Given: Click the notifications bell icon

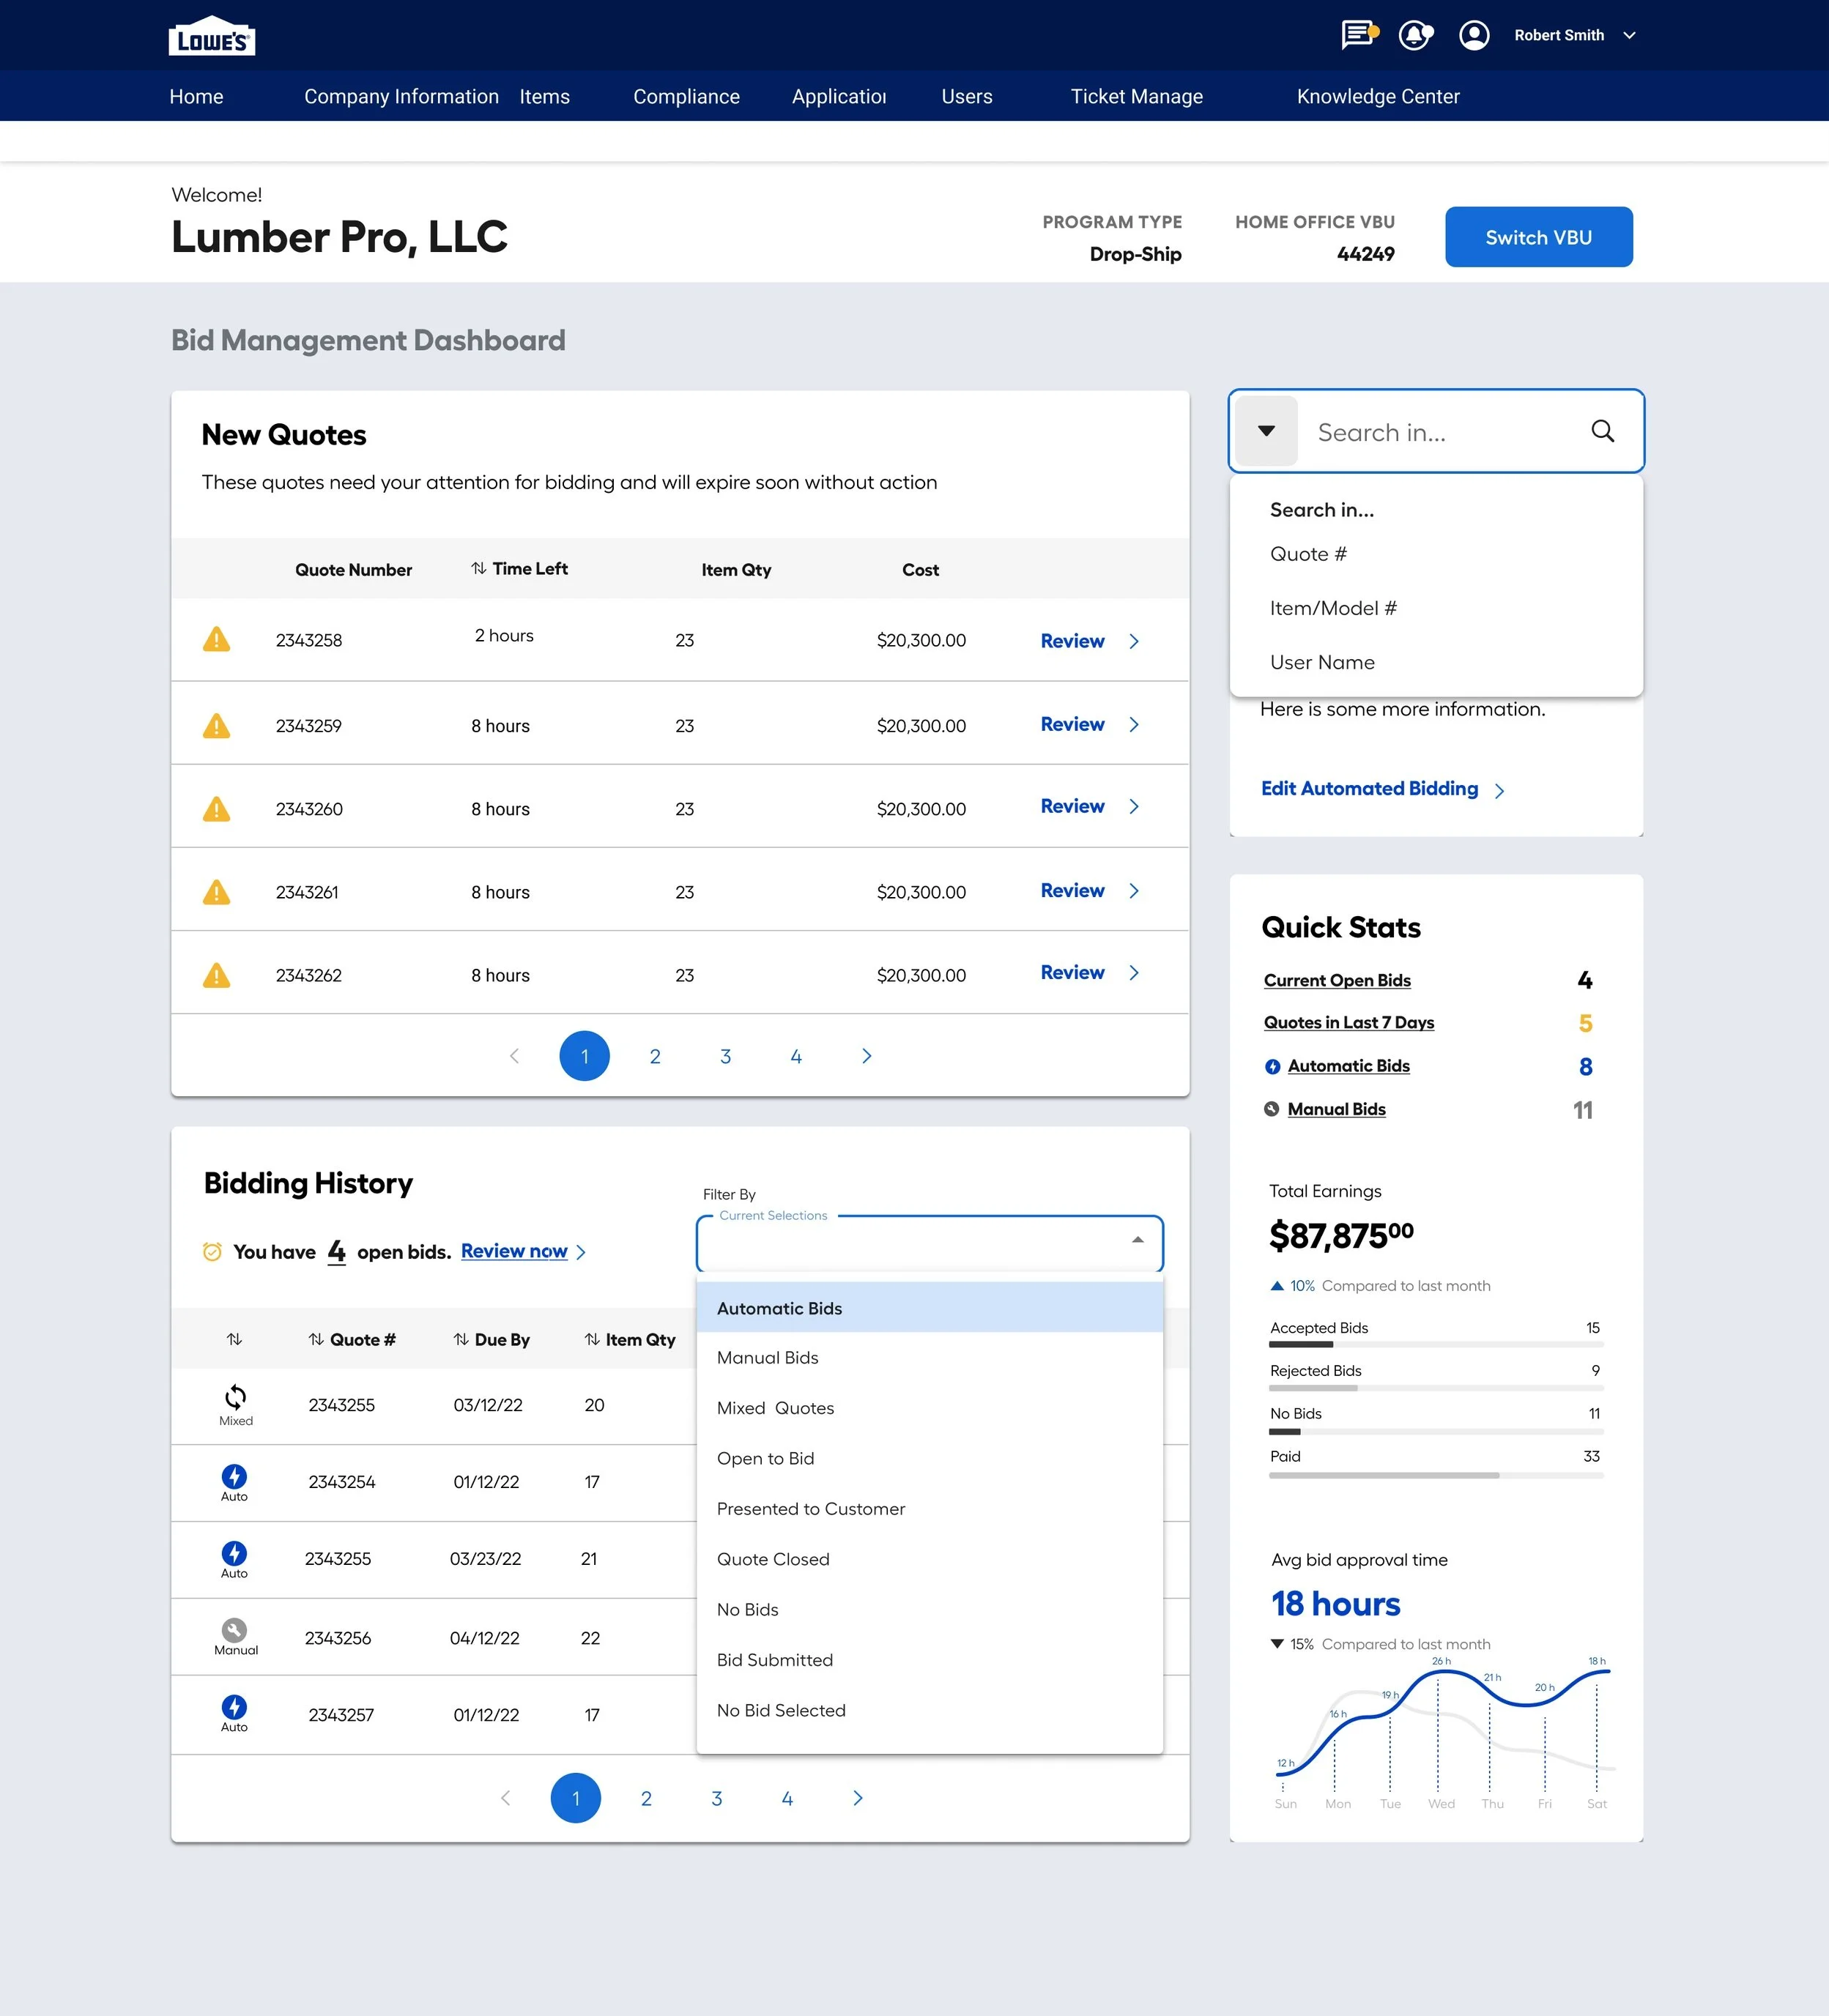Looking at the screenshot, I should (x=1414, y=35).
